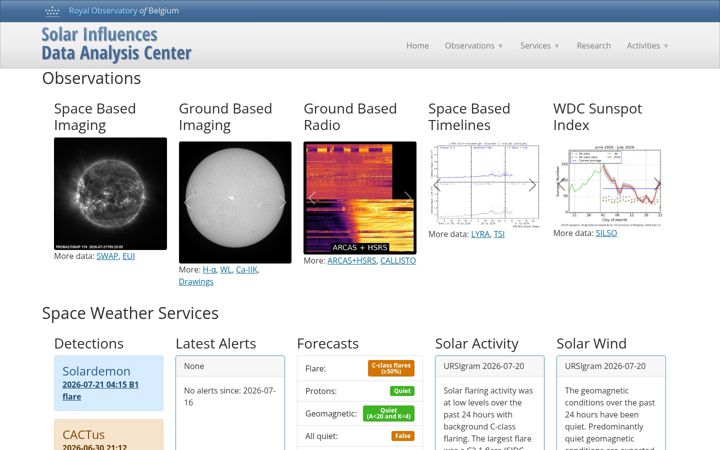Select 'No alerts since: 2026-07-16' text
The image size is (720, 450).
pyautogui.click(x=230, y=396)
